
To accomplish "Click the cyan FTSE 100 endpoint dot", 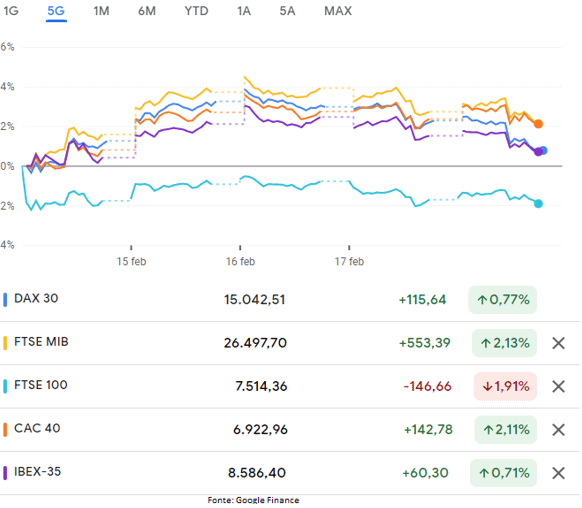I will 538,204.
